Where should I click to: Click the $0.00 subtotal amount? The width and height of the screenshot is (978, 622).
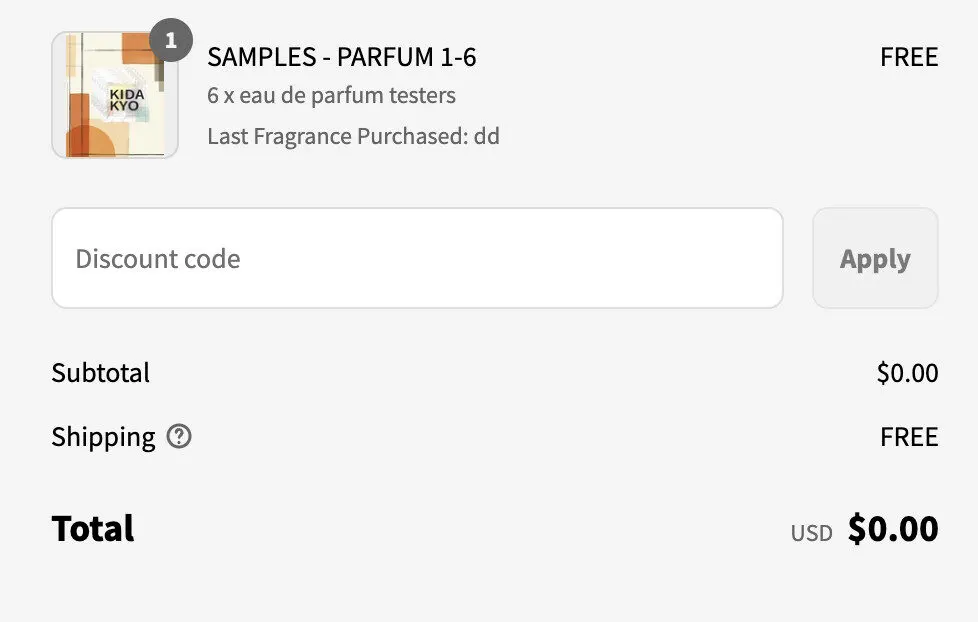907,373
